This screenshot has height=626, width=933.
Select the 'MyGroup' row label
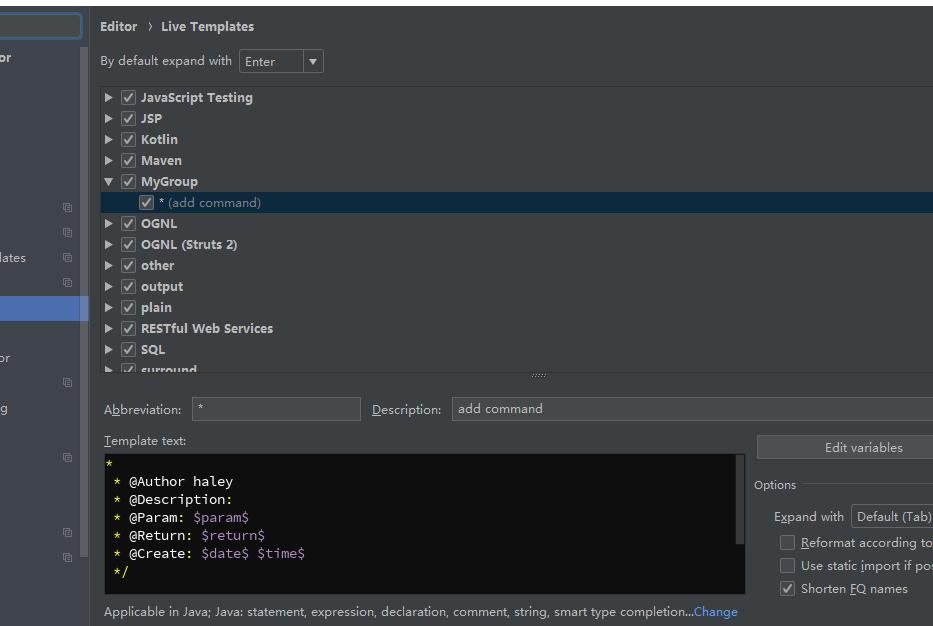(169, 181)
